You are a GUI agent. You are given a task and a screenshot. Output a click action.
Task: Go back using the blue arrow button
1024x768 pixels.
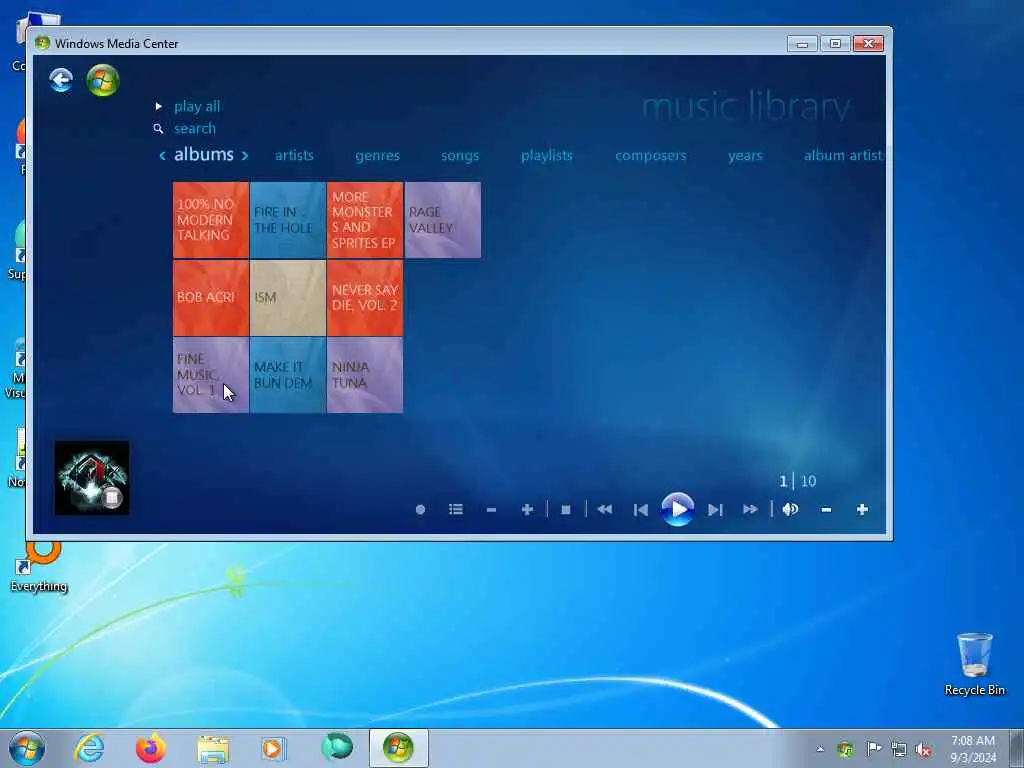[61, 81]
